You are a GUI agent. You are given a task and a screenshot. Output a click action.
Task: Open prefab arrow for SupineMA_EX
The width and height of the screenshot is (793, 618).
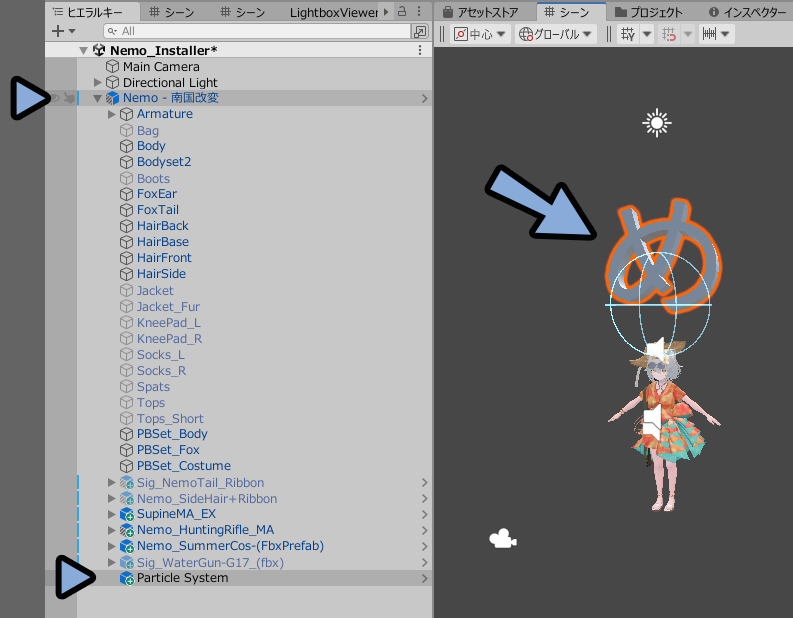(425, 514)
